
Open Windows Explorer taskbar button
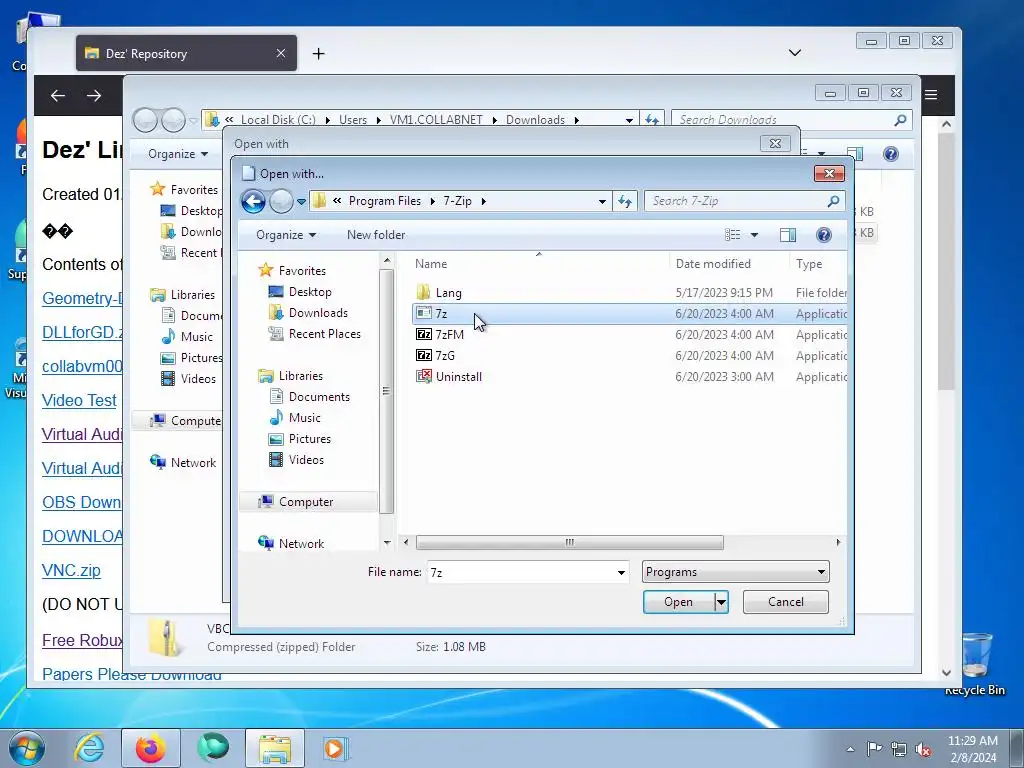click(x=275, y=748)
